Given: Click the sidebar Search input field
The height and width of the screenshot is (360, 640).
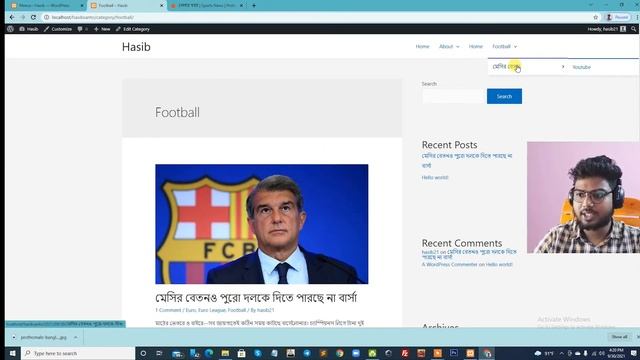Looking at the screenshot, I should [453, 96].
